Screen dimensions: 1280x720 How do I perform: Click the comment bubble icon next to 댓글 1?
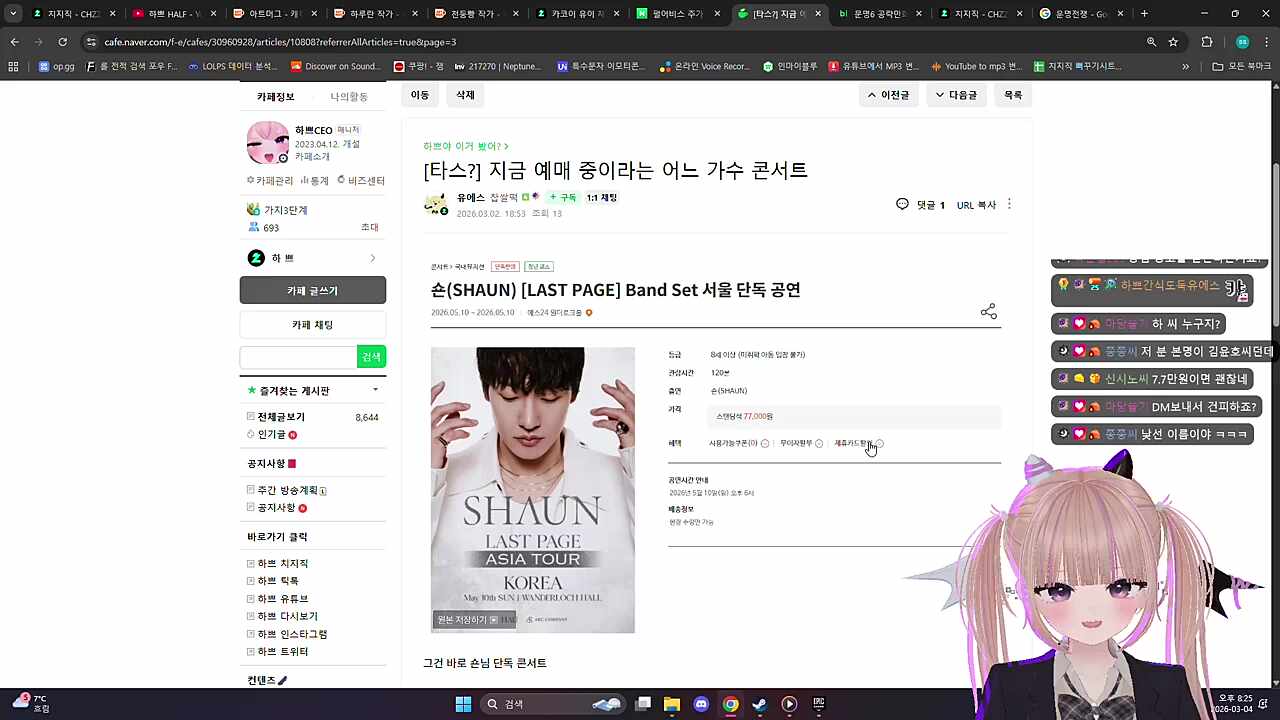click(x=903, y=204)
